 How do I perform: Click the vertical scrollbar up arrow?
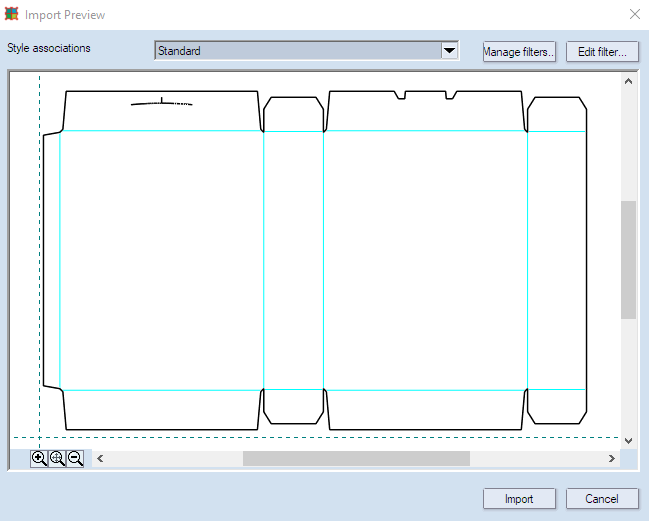[x=628, y=82]
